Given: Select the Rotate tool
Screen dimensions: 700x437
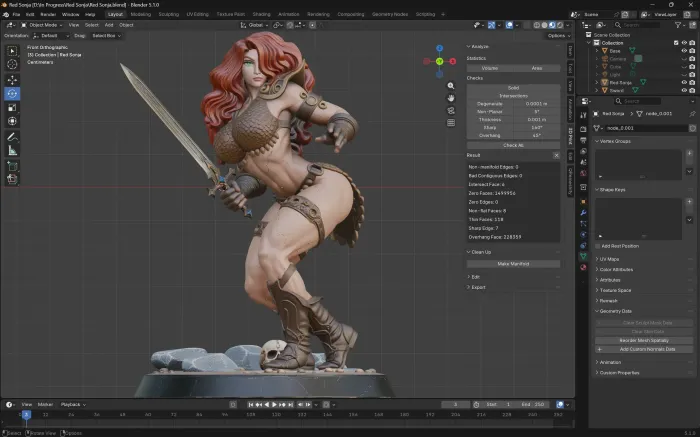Looking at the screenshot, I should (x=12, y=94).
